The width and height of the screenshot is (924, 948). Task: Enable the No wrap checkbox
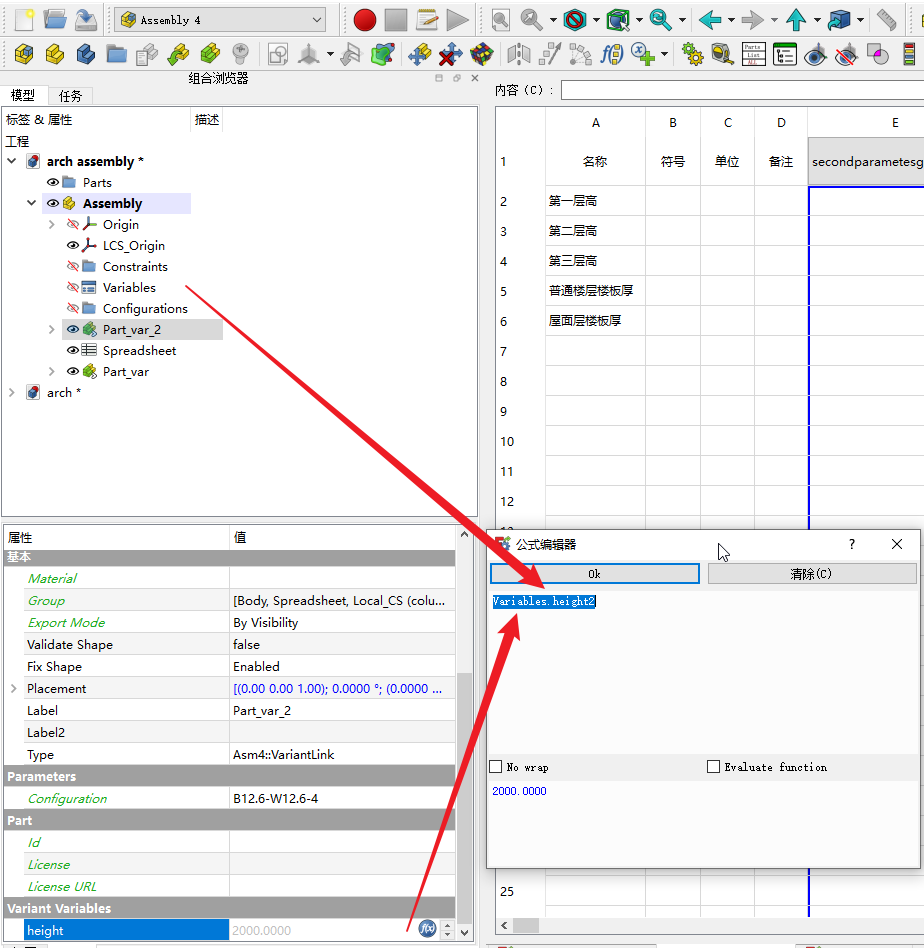click(496, 767)
